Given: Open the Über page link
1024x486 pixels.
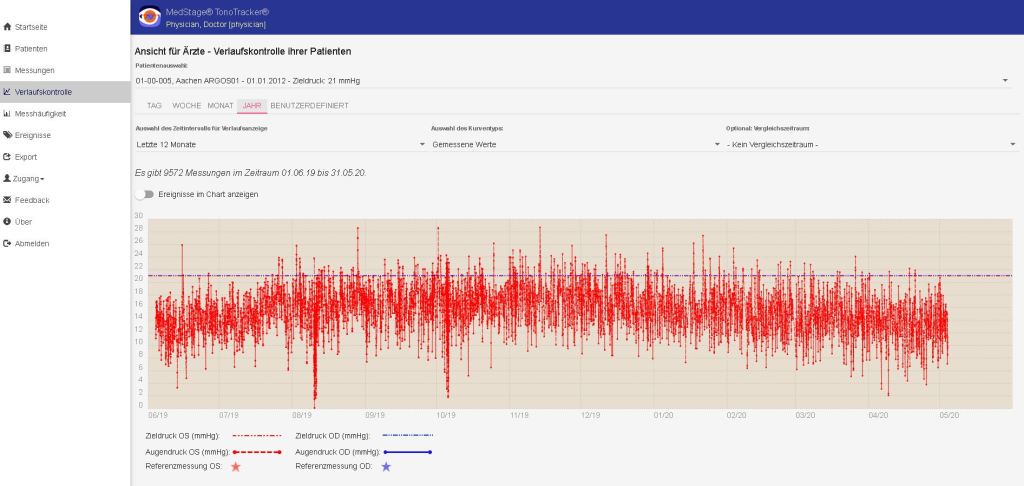Looking at the screenshot, I should click(23, 221).
